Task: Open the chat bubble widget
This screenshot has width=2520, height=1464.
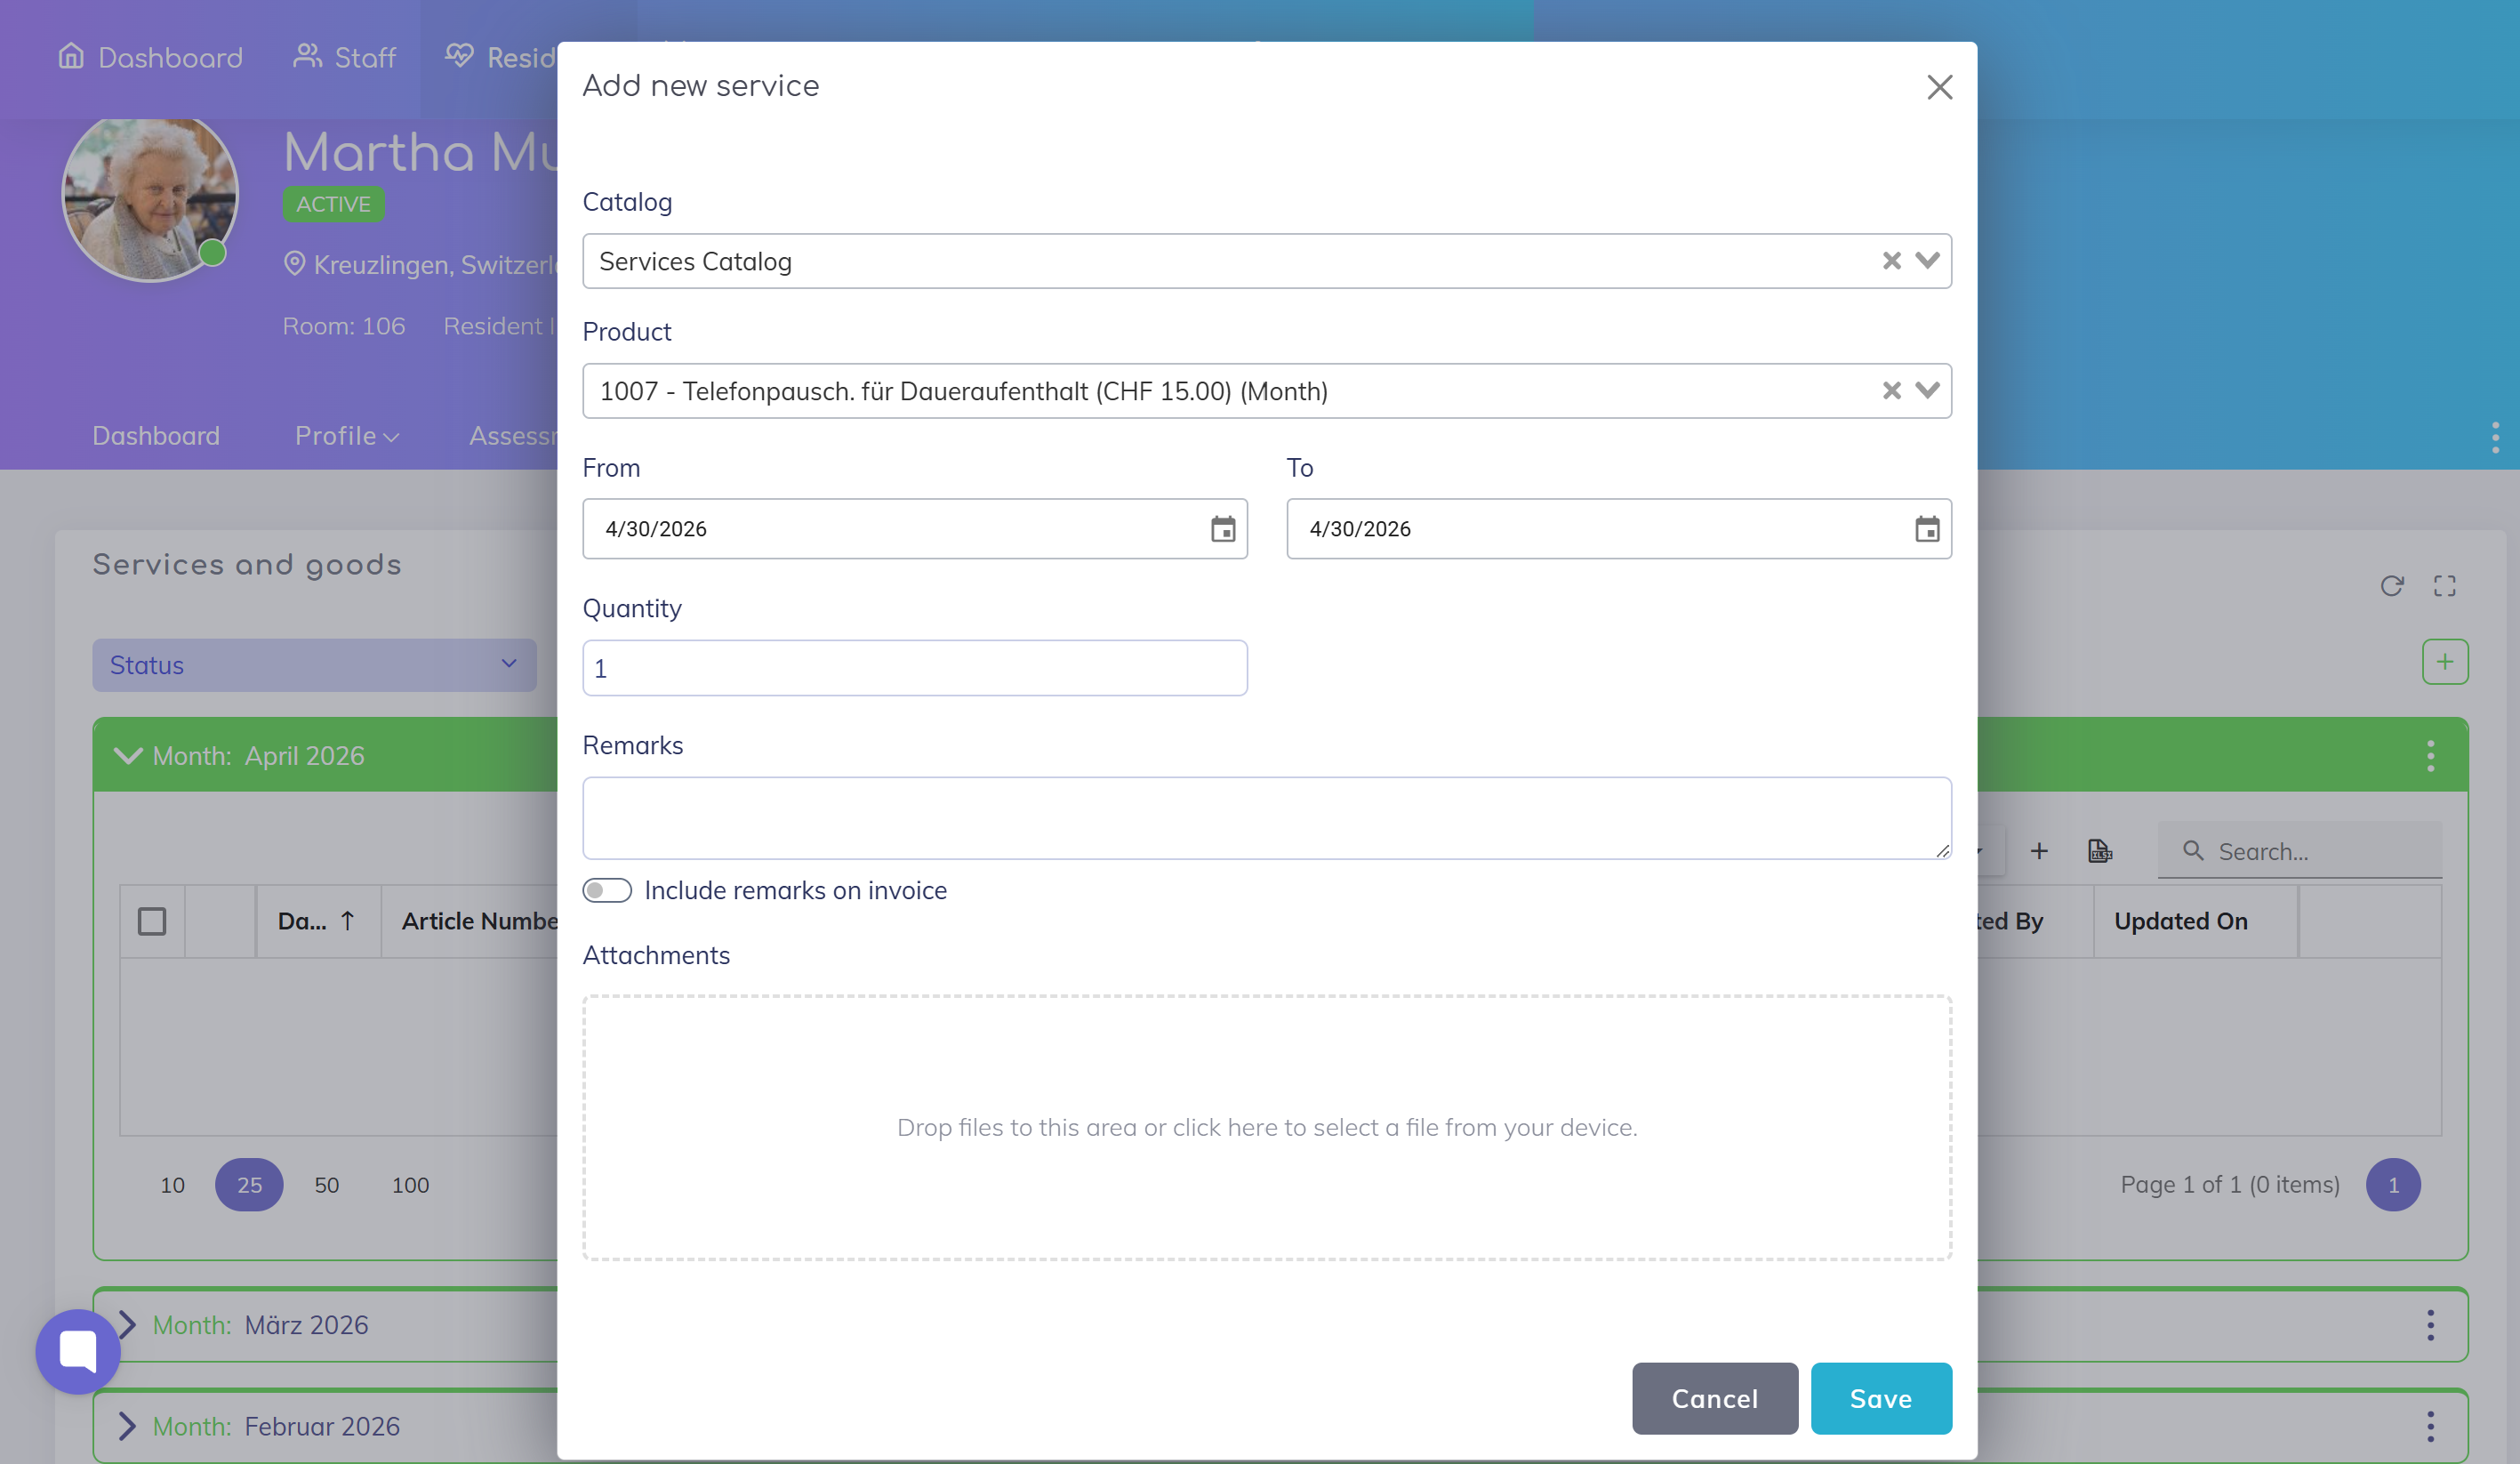Action: (x=78, y=1351)
